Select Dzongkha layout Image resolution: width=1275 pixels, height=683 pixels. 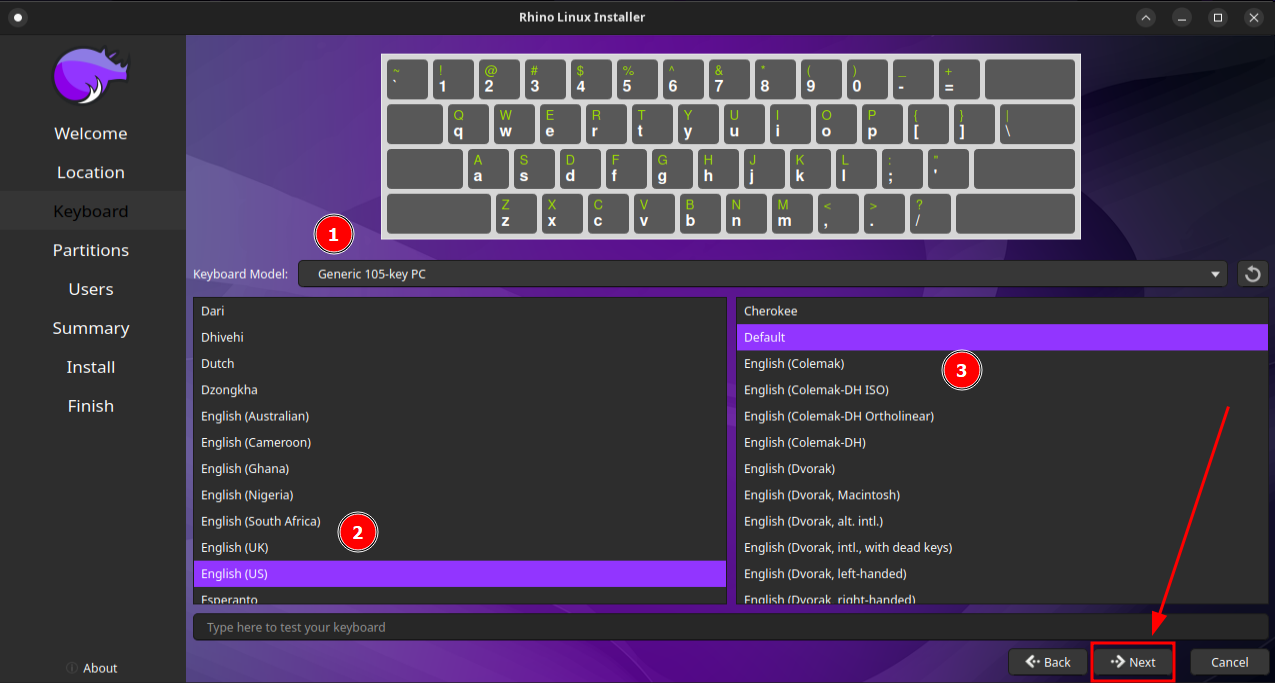pyautogui.click(x=460, y=390)
